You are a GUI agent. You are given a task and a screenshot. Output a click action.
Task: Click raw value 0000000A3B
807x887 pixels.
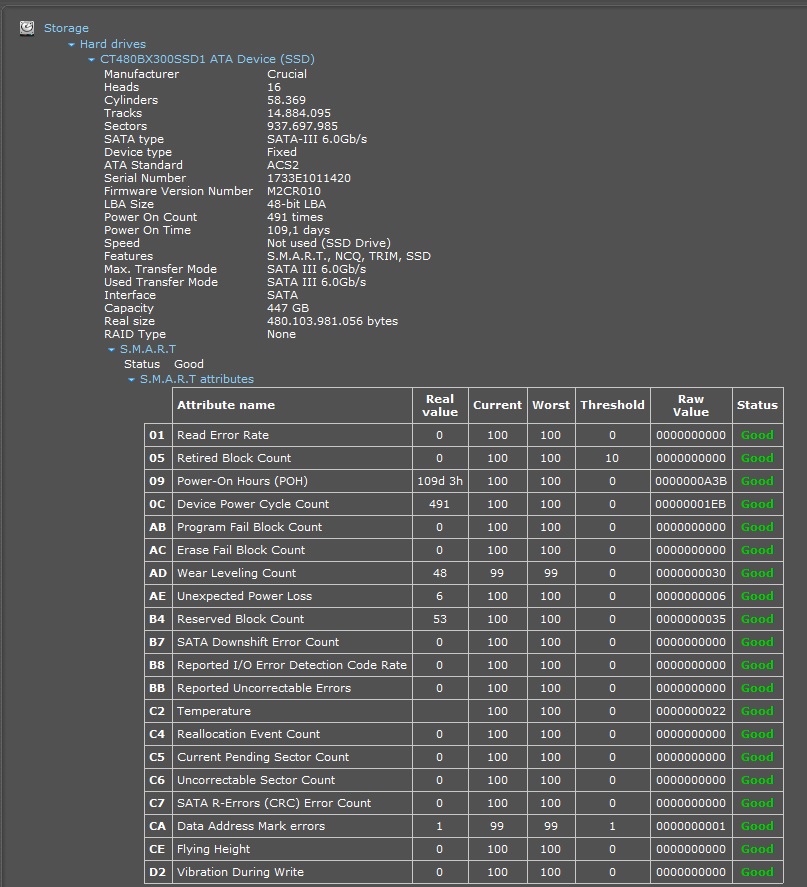691,481
